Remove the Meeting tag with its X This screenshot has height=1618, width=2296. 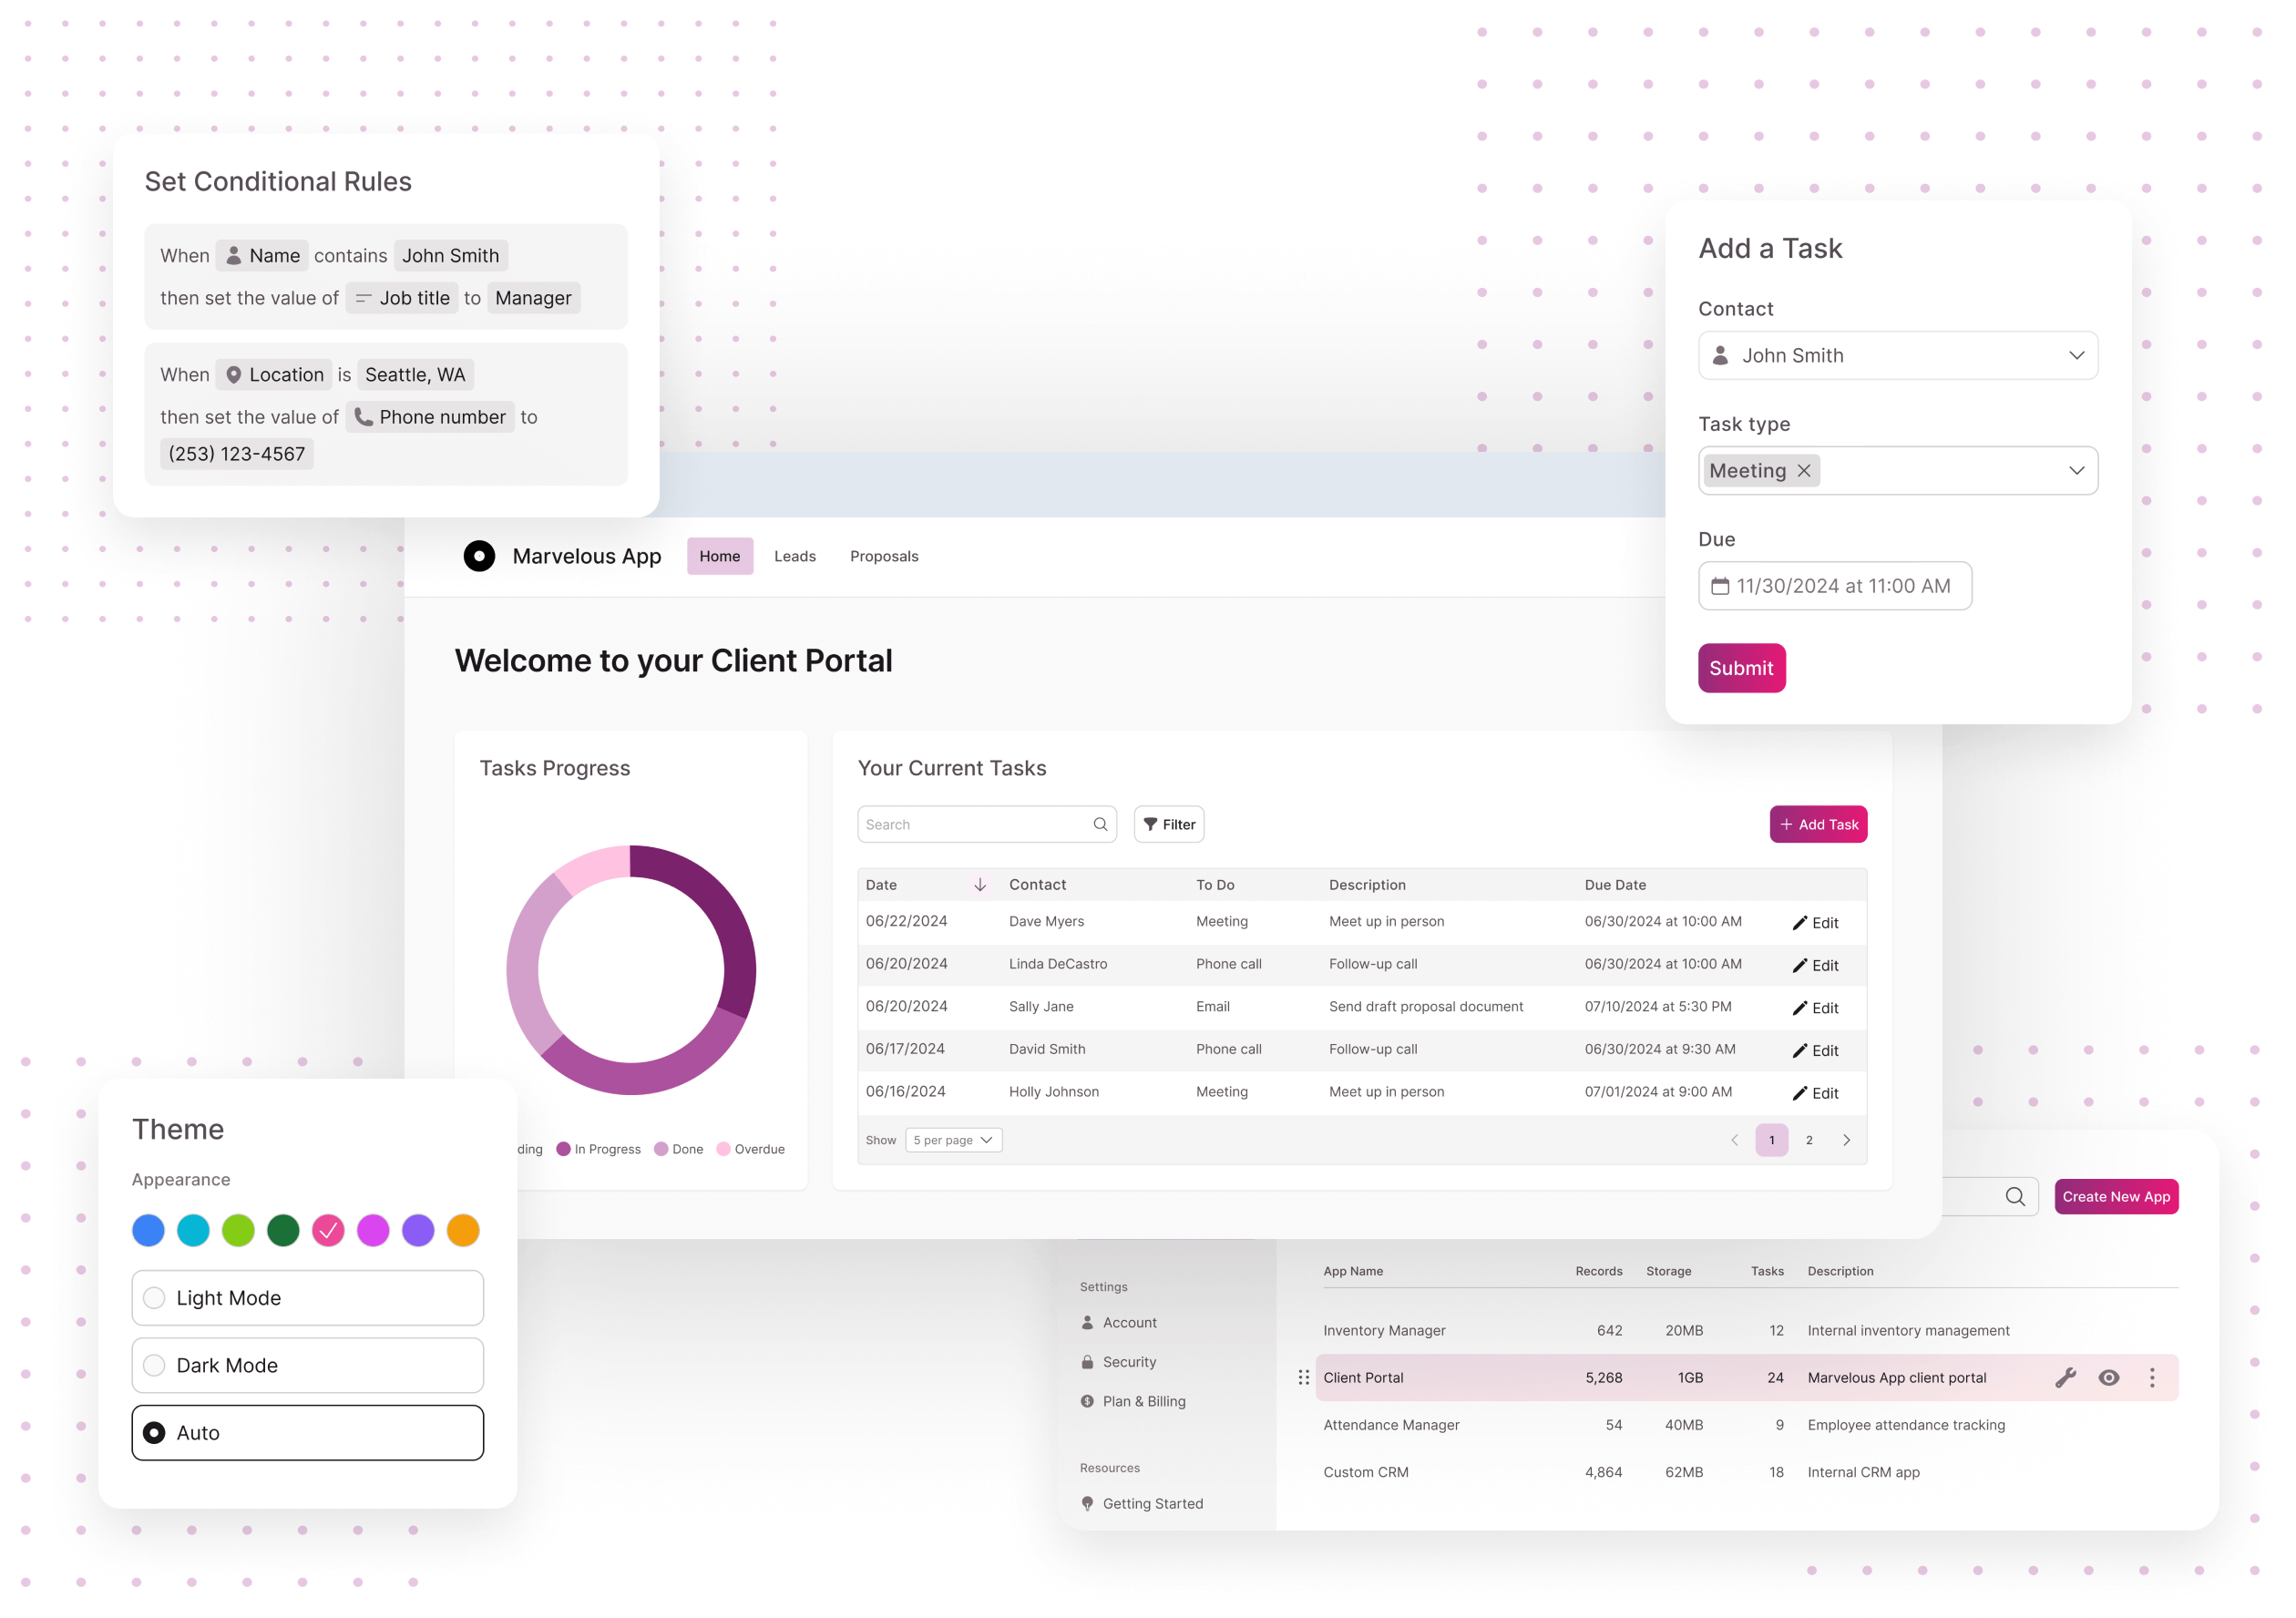click(x=1804, y=471)
